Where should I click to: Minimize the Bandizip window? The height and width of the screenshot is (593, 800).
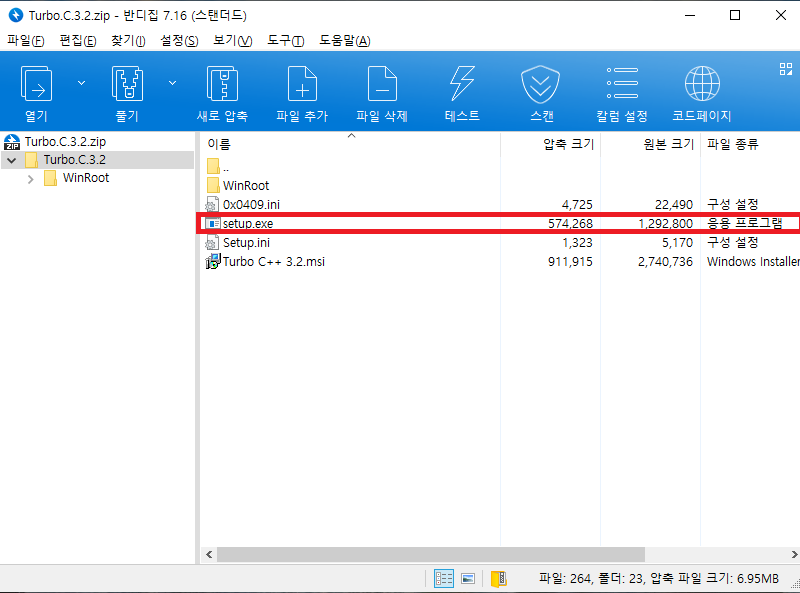(690, 15)
